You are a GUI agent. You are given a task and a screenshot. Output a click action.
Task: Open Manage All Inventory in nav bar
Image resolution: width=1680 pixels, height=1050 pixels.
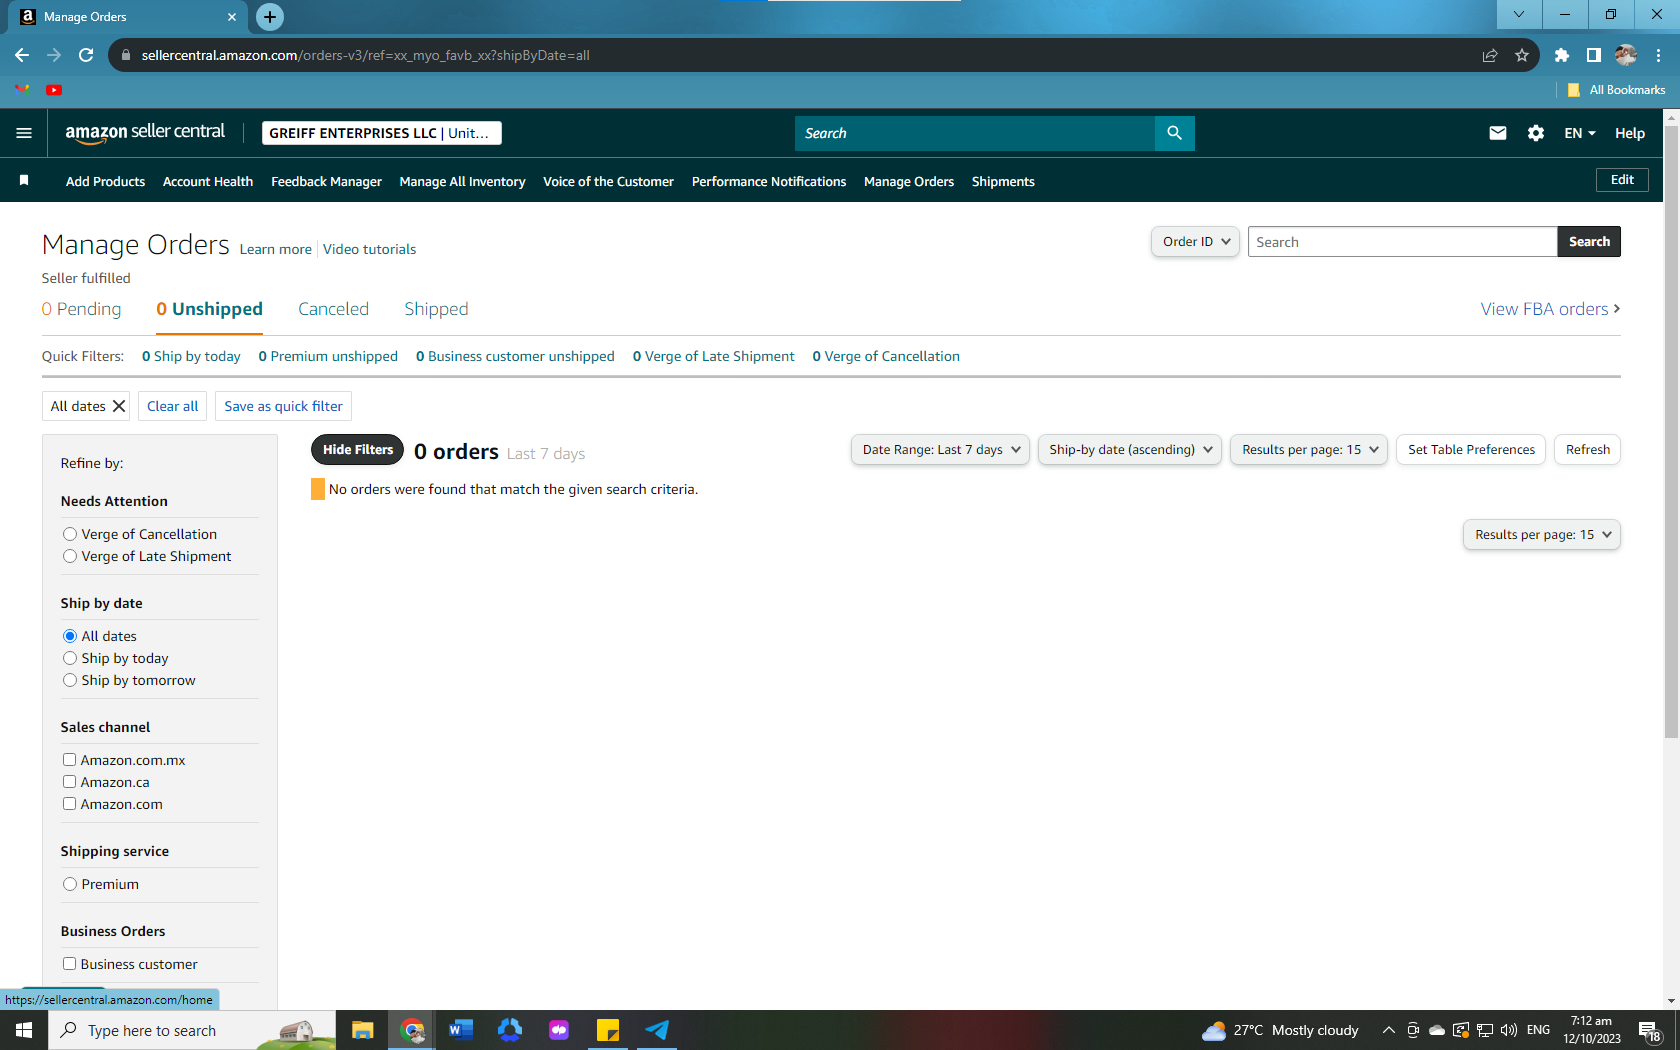462,181
